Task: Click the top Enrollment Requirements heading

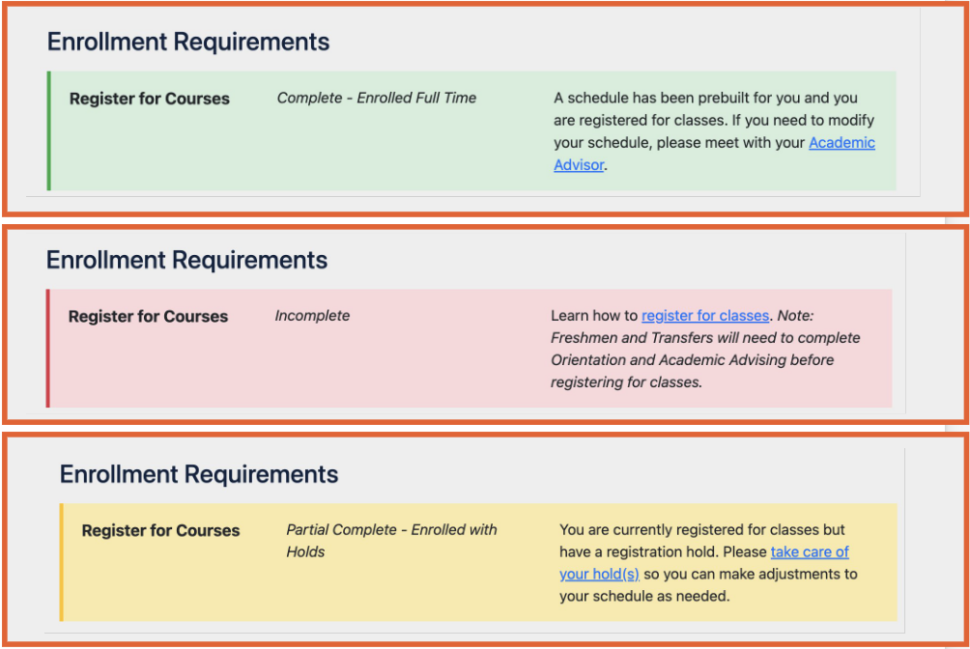Action: (x=188, y=42)
